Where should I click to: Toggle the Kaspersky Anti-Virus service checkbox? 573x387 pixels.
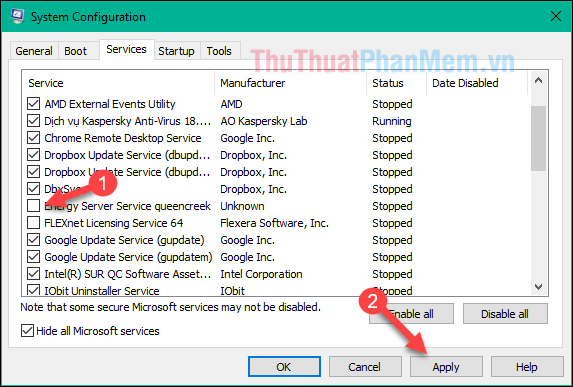point(34,121)
